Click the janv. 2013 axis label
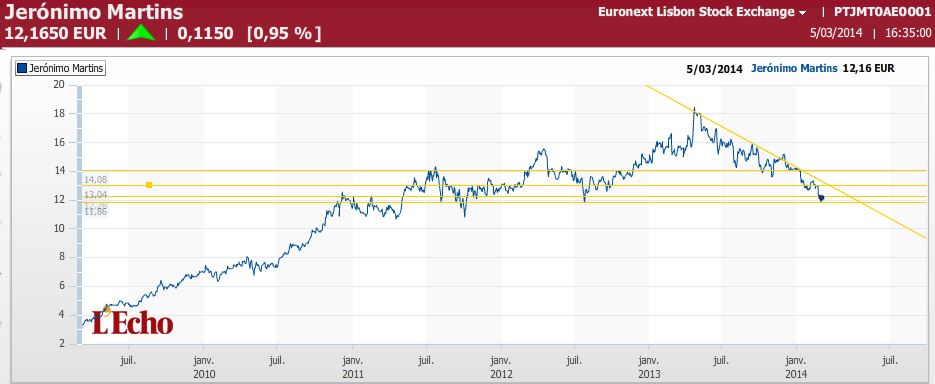 [649, 367]
